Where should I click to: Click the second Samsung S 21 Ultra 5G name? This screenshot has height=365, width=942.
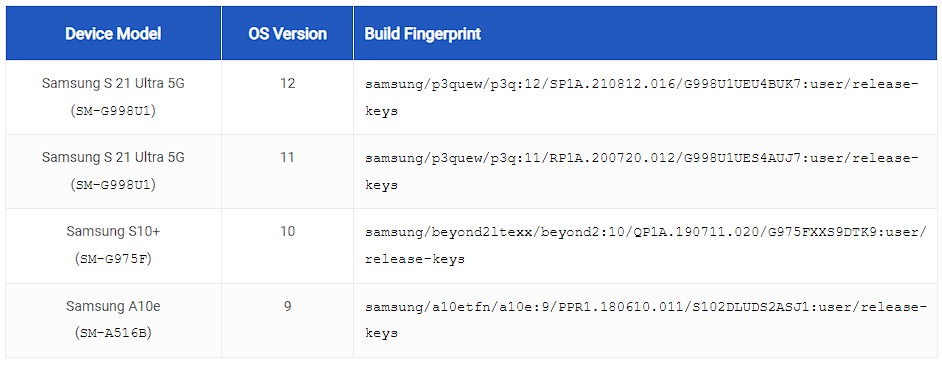(x=114, y=157)
